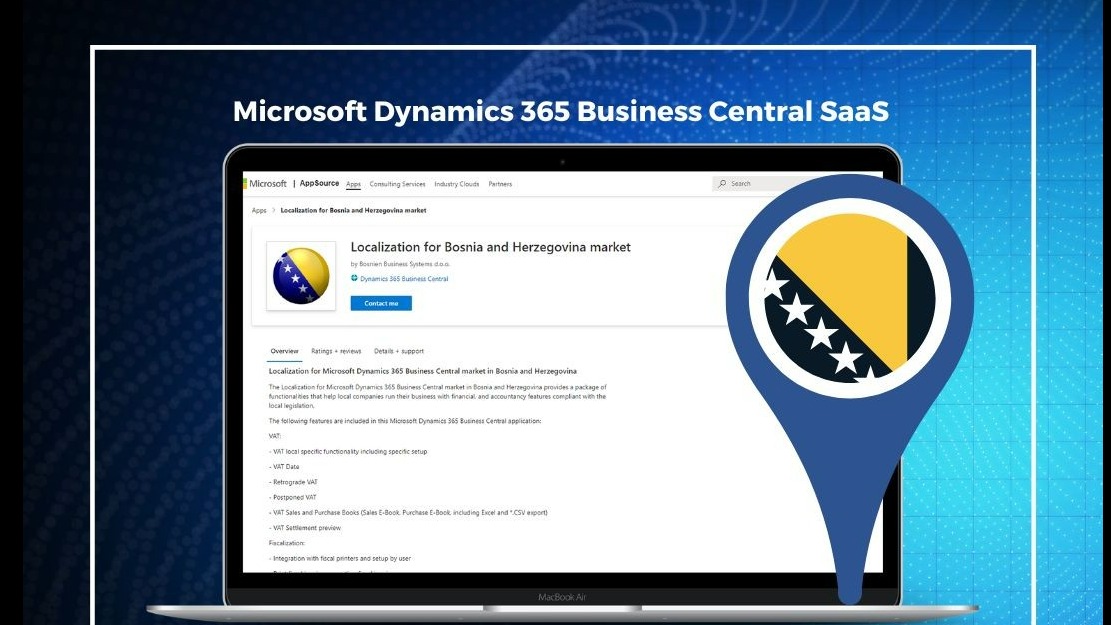Open the Dynamics 365 Business Central link
The width and height of the screenshot is (1111, 625).
click(x=404, y=279)
